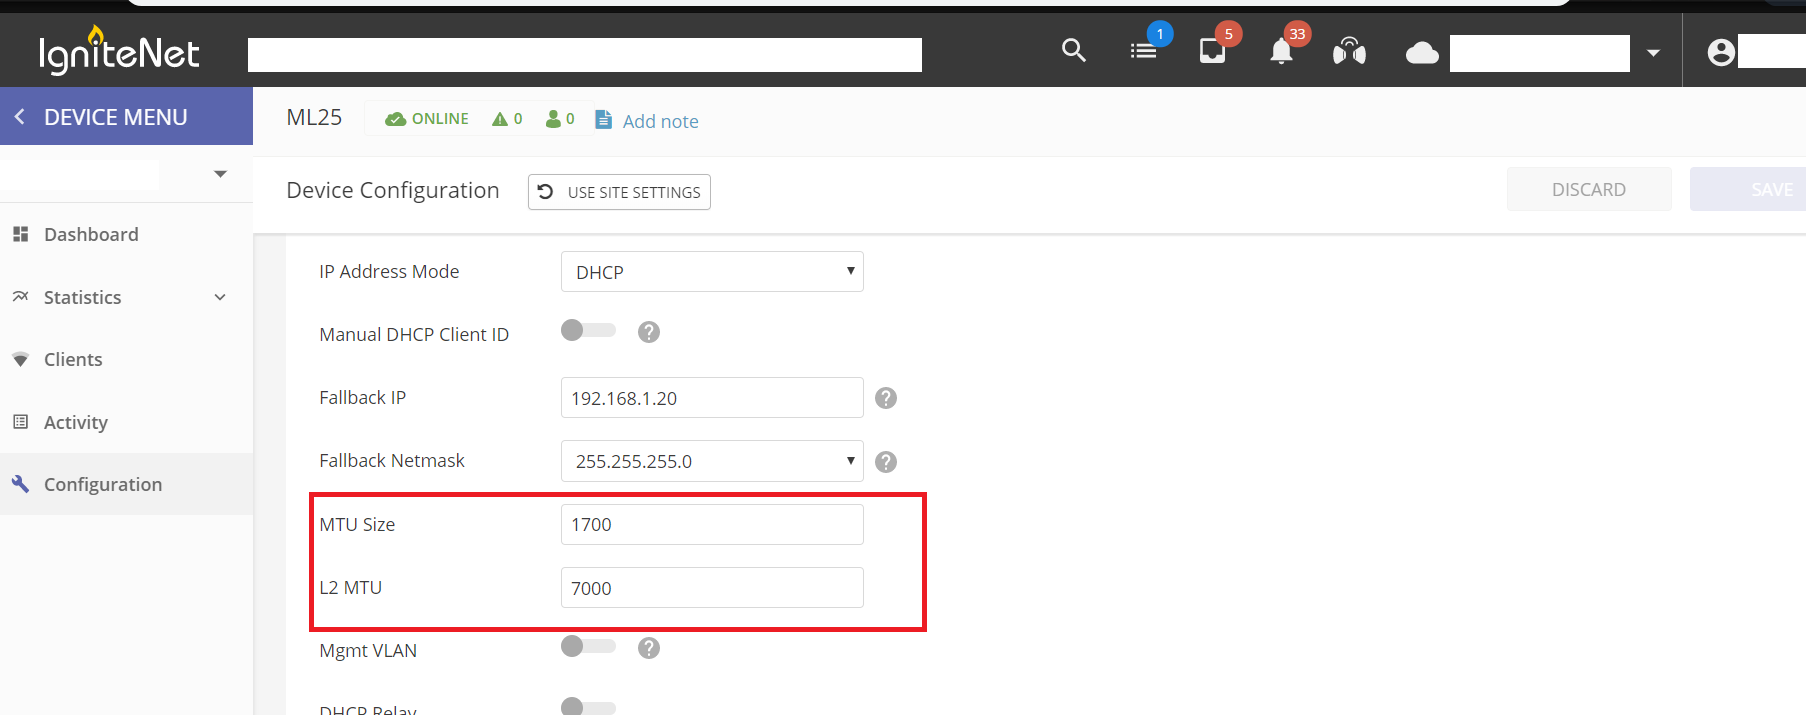Click the MTU Size input field

pyautogui.click(x=712, y=524)
